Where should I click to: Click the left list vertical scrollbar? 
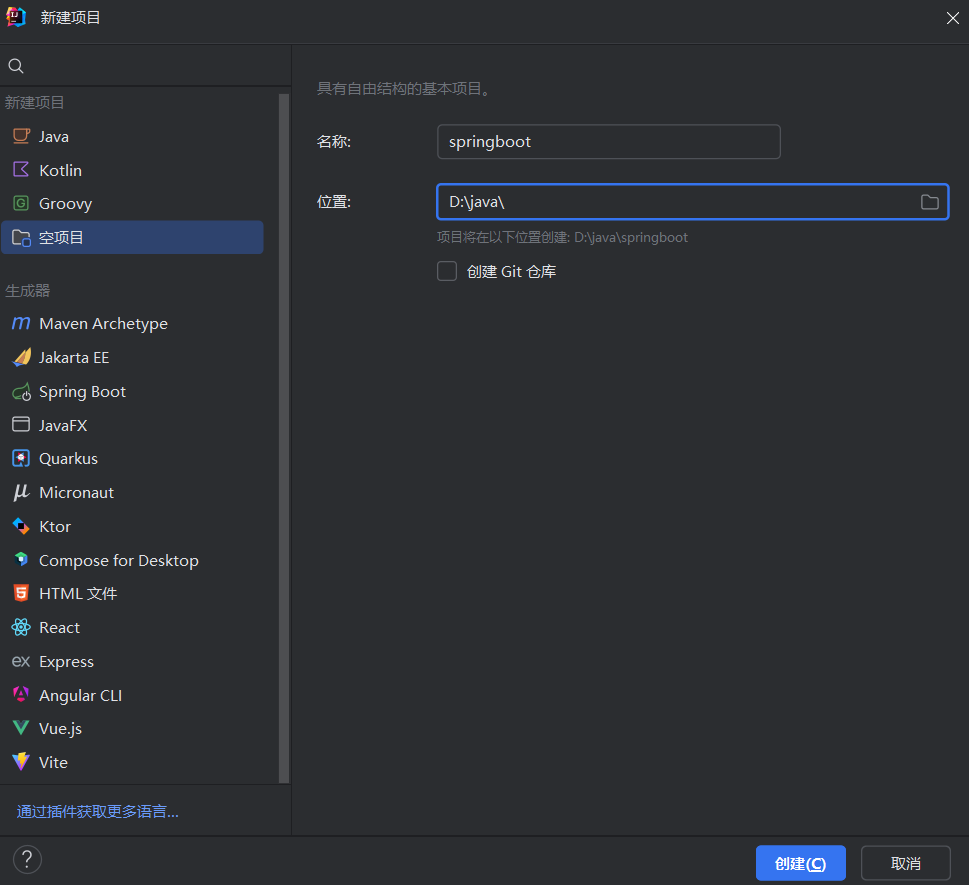click(284, 438)
